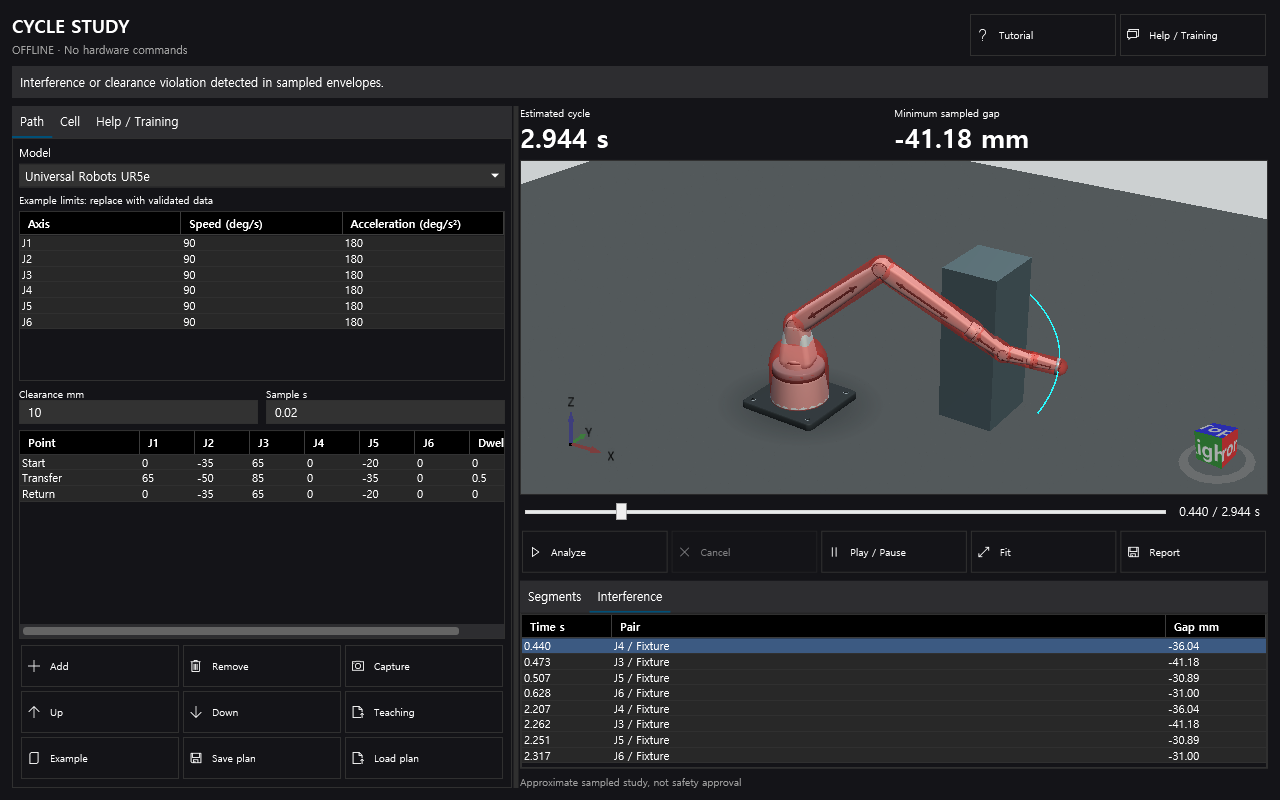Open the Help / Training tab in left panel
The height and width of the screenshot is (800, 1280).
(x=137, y=122)
